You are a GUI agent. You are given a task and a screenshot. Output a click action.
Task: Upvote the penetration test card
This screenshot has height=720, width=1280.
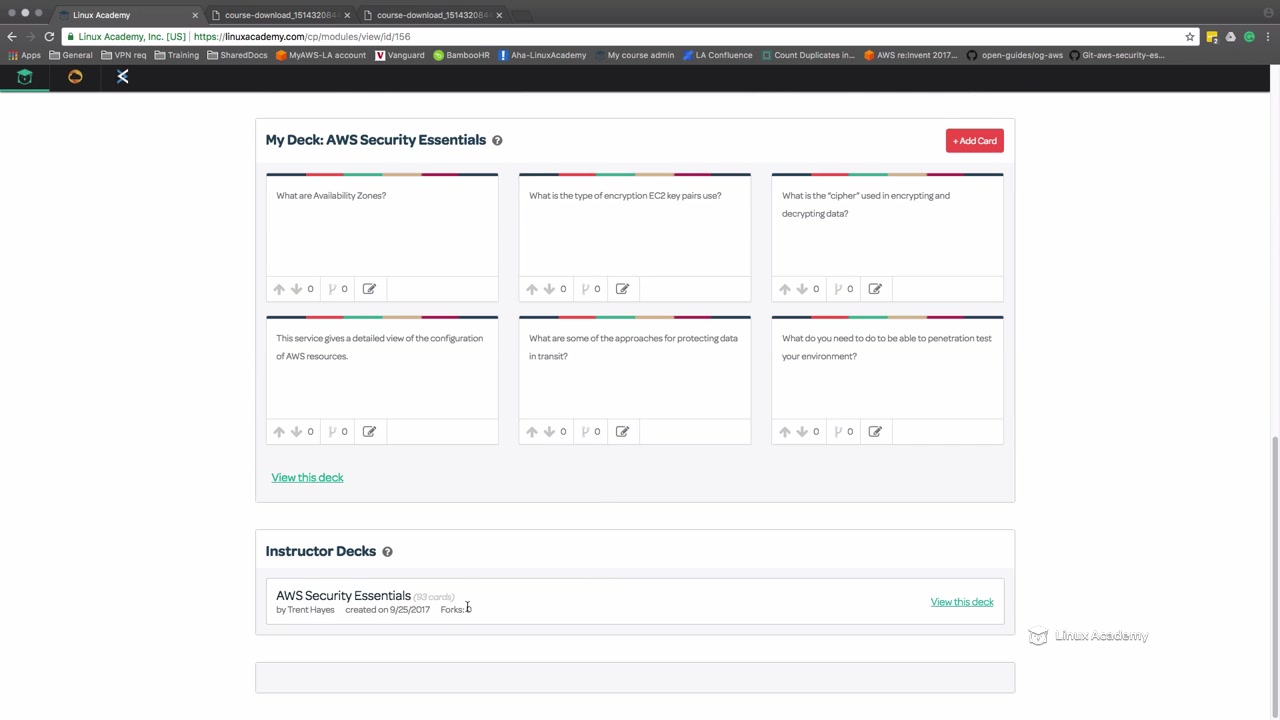(x=785, y=432)
